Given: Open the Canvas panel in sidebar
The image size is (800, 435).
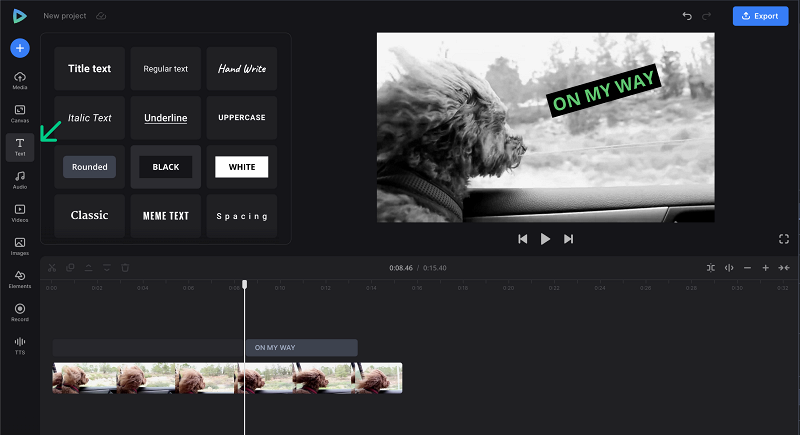Looking at the screenshot, I should (20, 114).
